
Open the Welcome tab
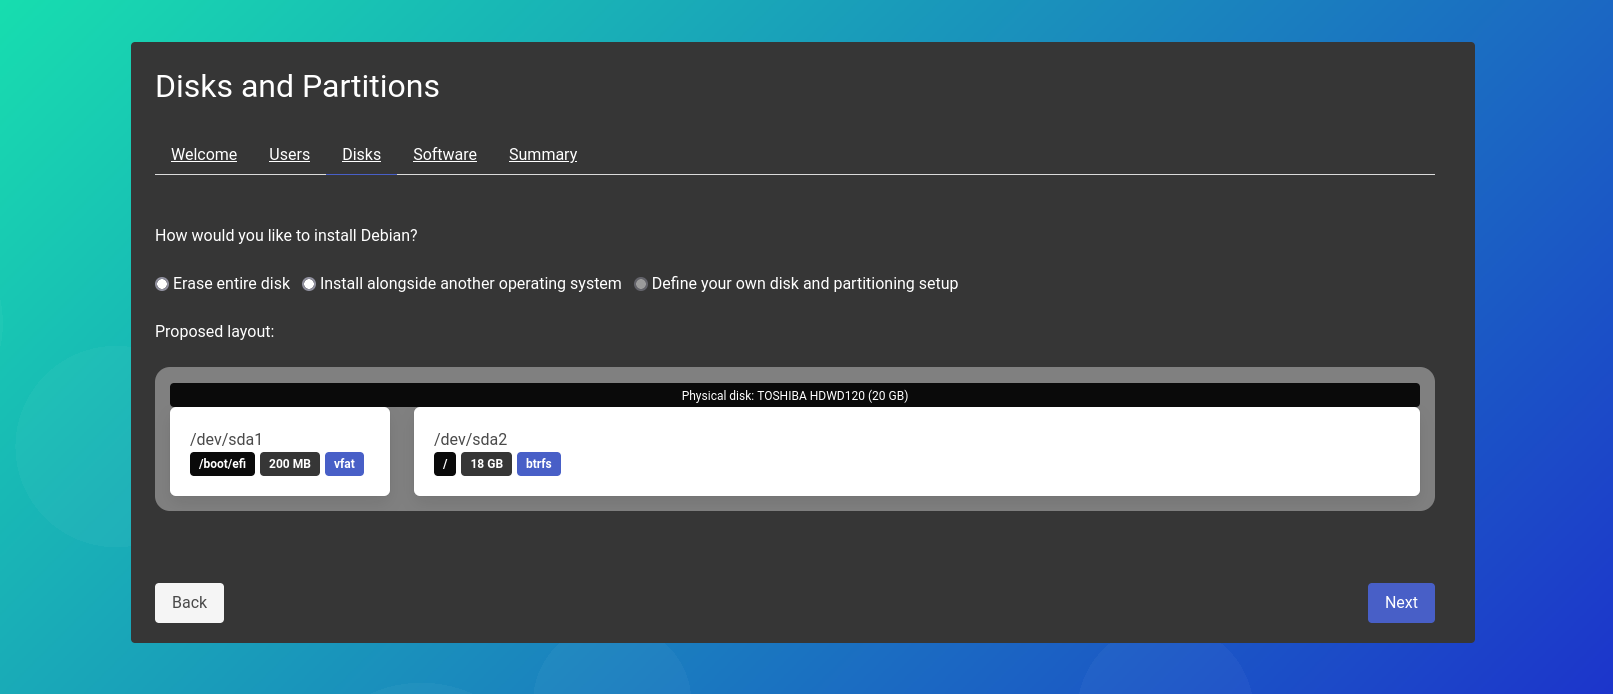[204, 154]
